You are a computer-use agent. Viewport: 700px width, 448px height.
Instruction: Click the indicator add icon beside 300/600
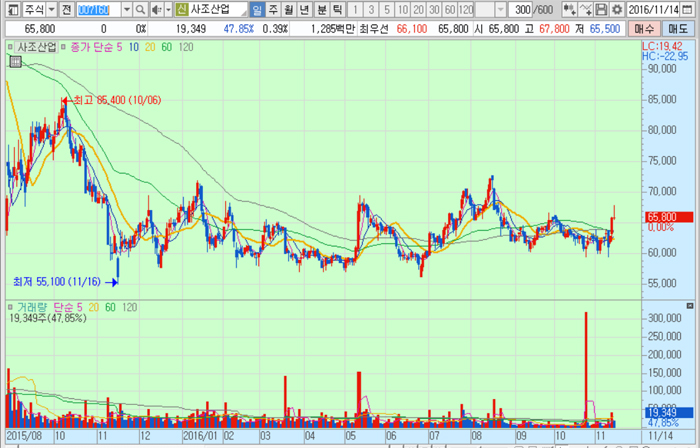(x=569, y=9)
